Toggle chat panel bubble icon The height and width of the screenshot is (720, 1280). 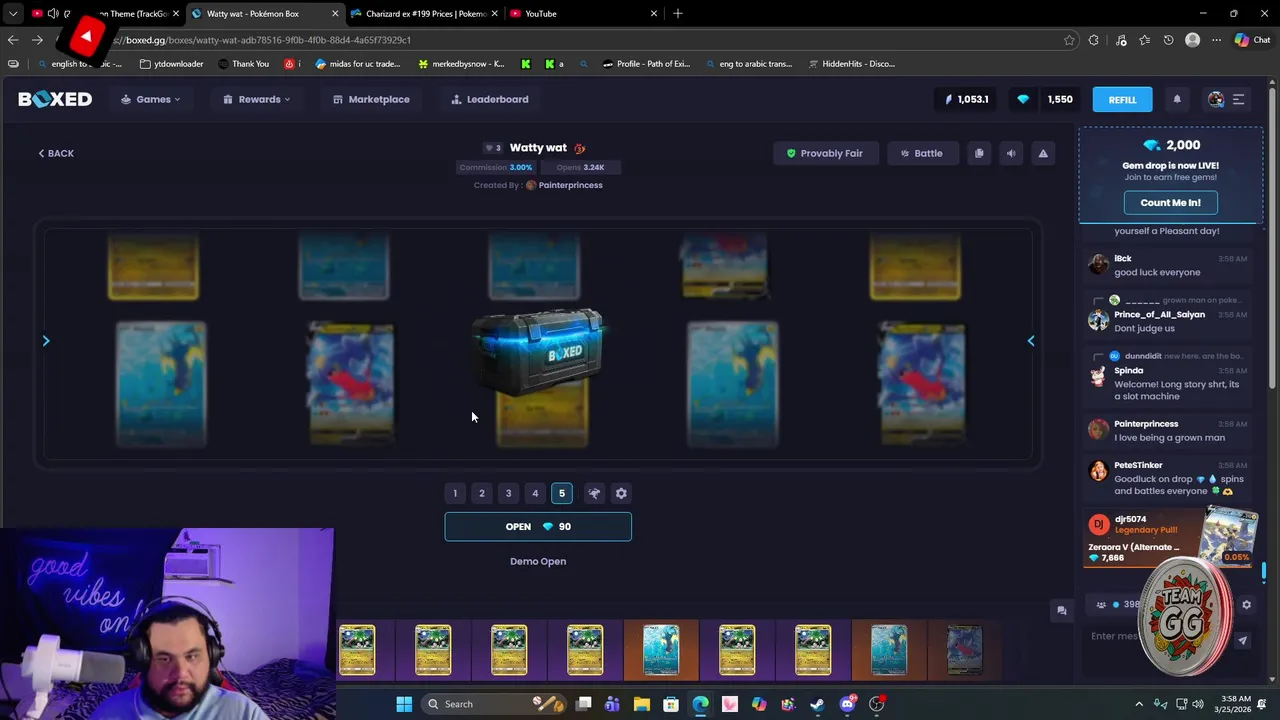(x=1062, y=611)
